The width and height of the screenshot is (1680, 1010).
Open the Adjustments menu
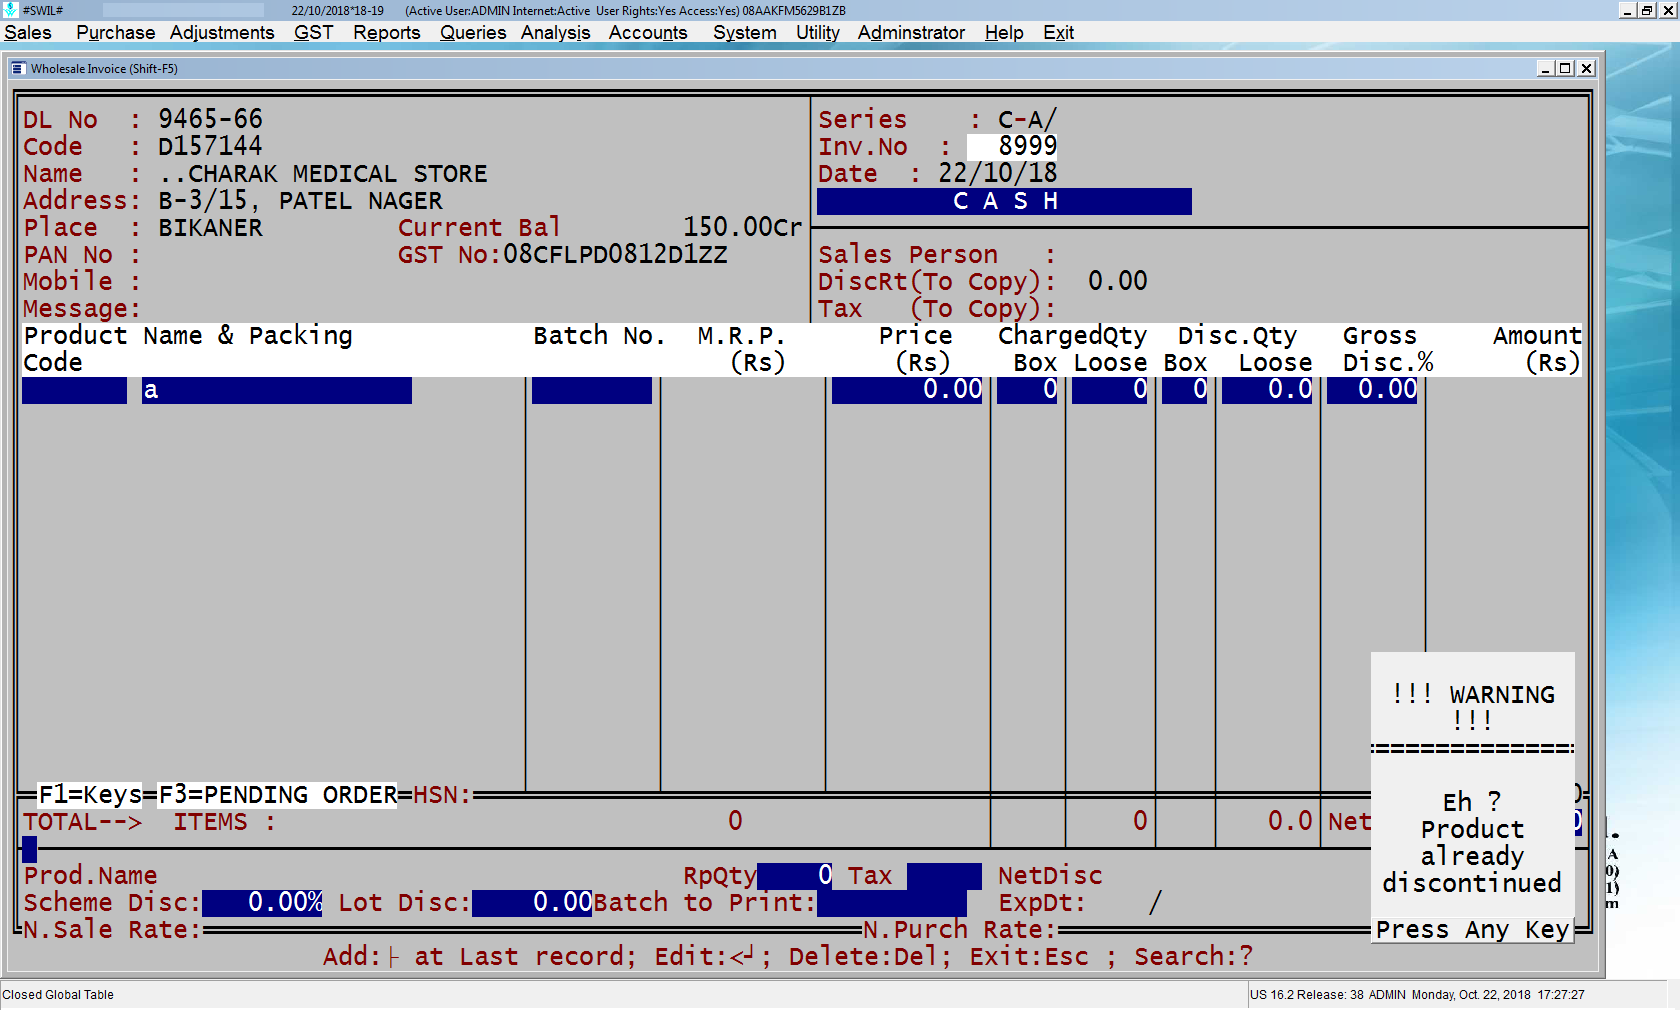point(222,33)
